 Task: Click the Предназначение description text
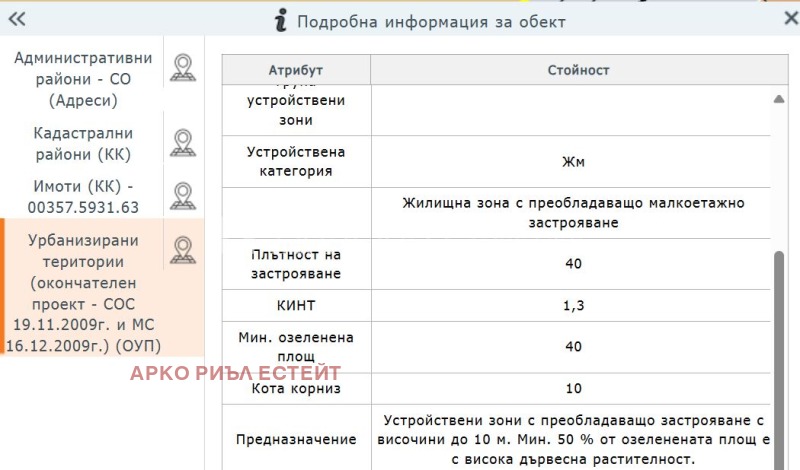point(572,440)
